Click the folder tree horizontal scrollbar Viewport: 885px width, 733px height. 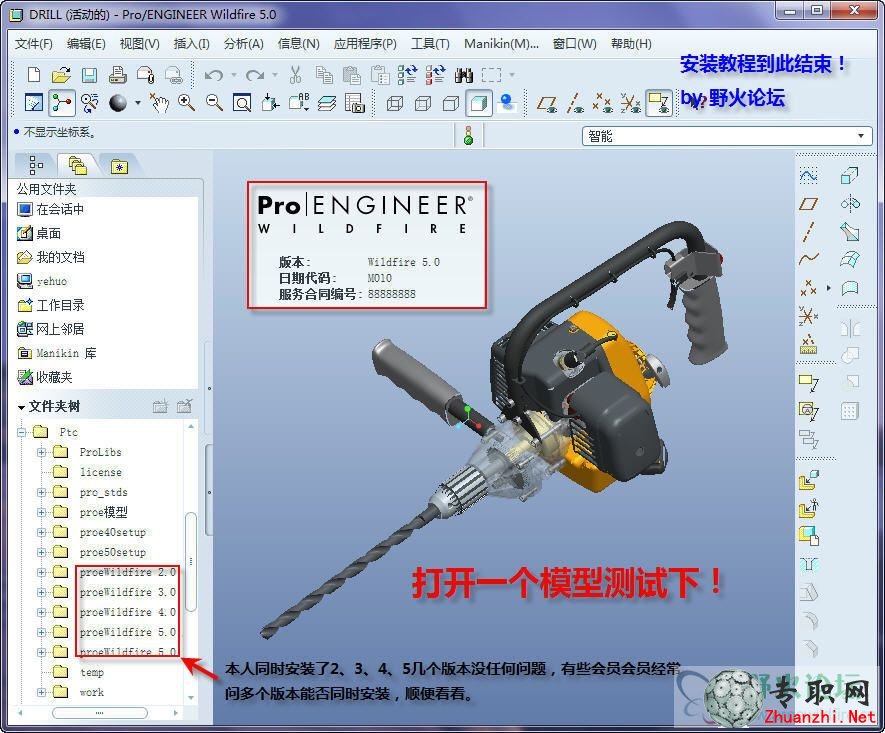point(99,713)
